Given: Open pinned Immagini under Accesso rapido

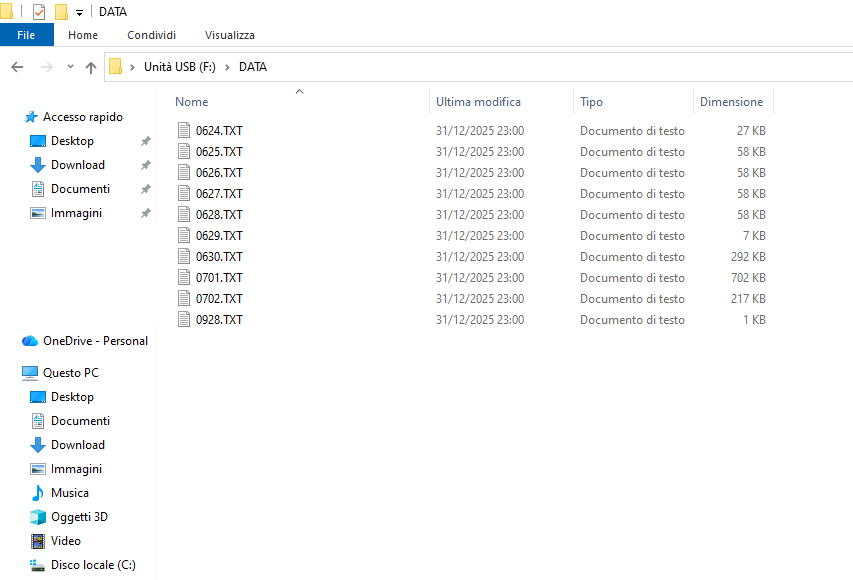Looking at the screenshot, I should [x=76, y=213].
